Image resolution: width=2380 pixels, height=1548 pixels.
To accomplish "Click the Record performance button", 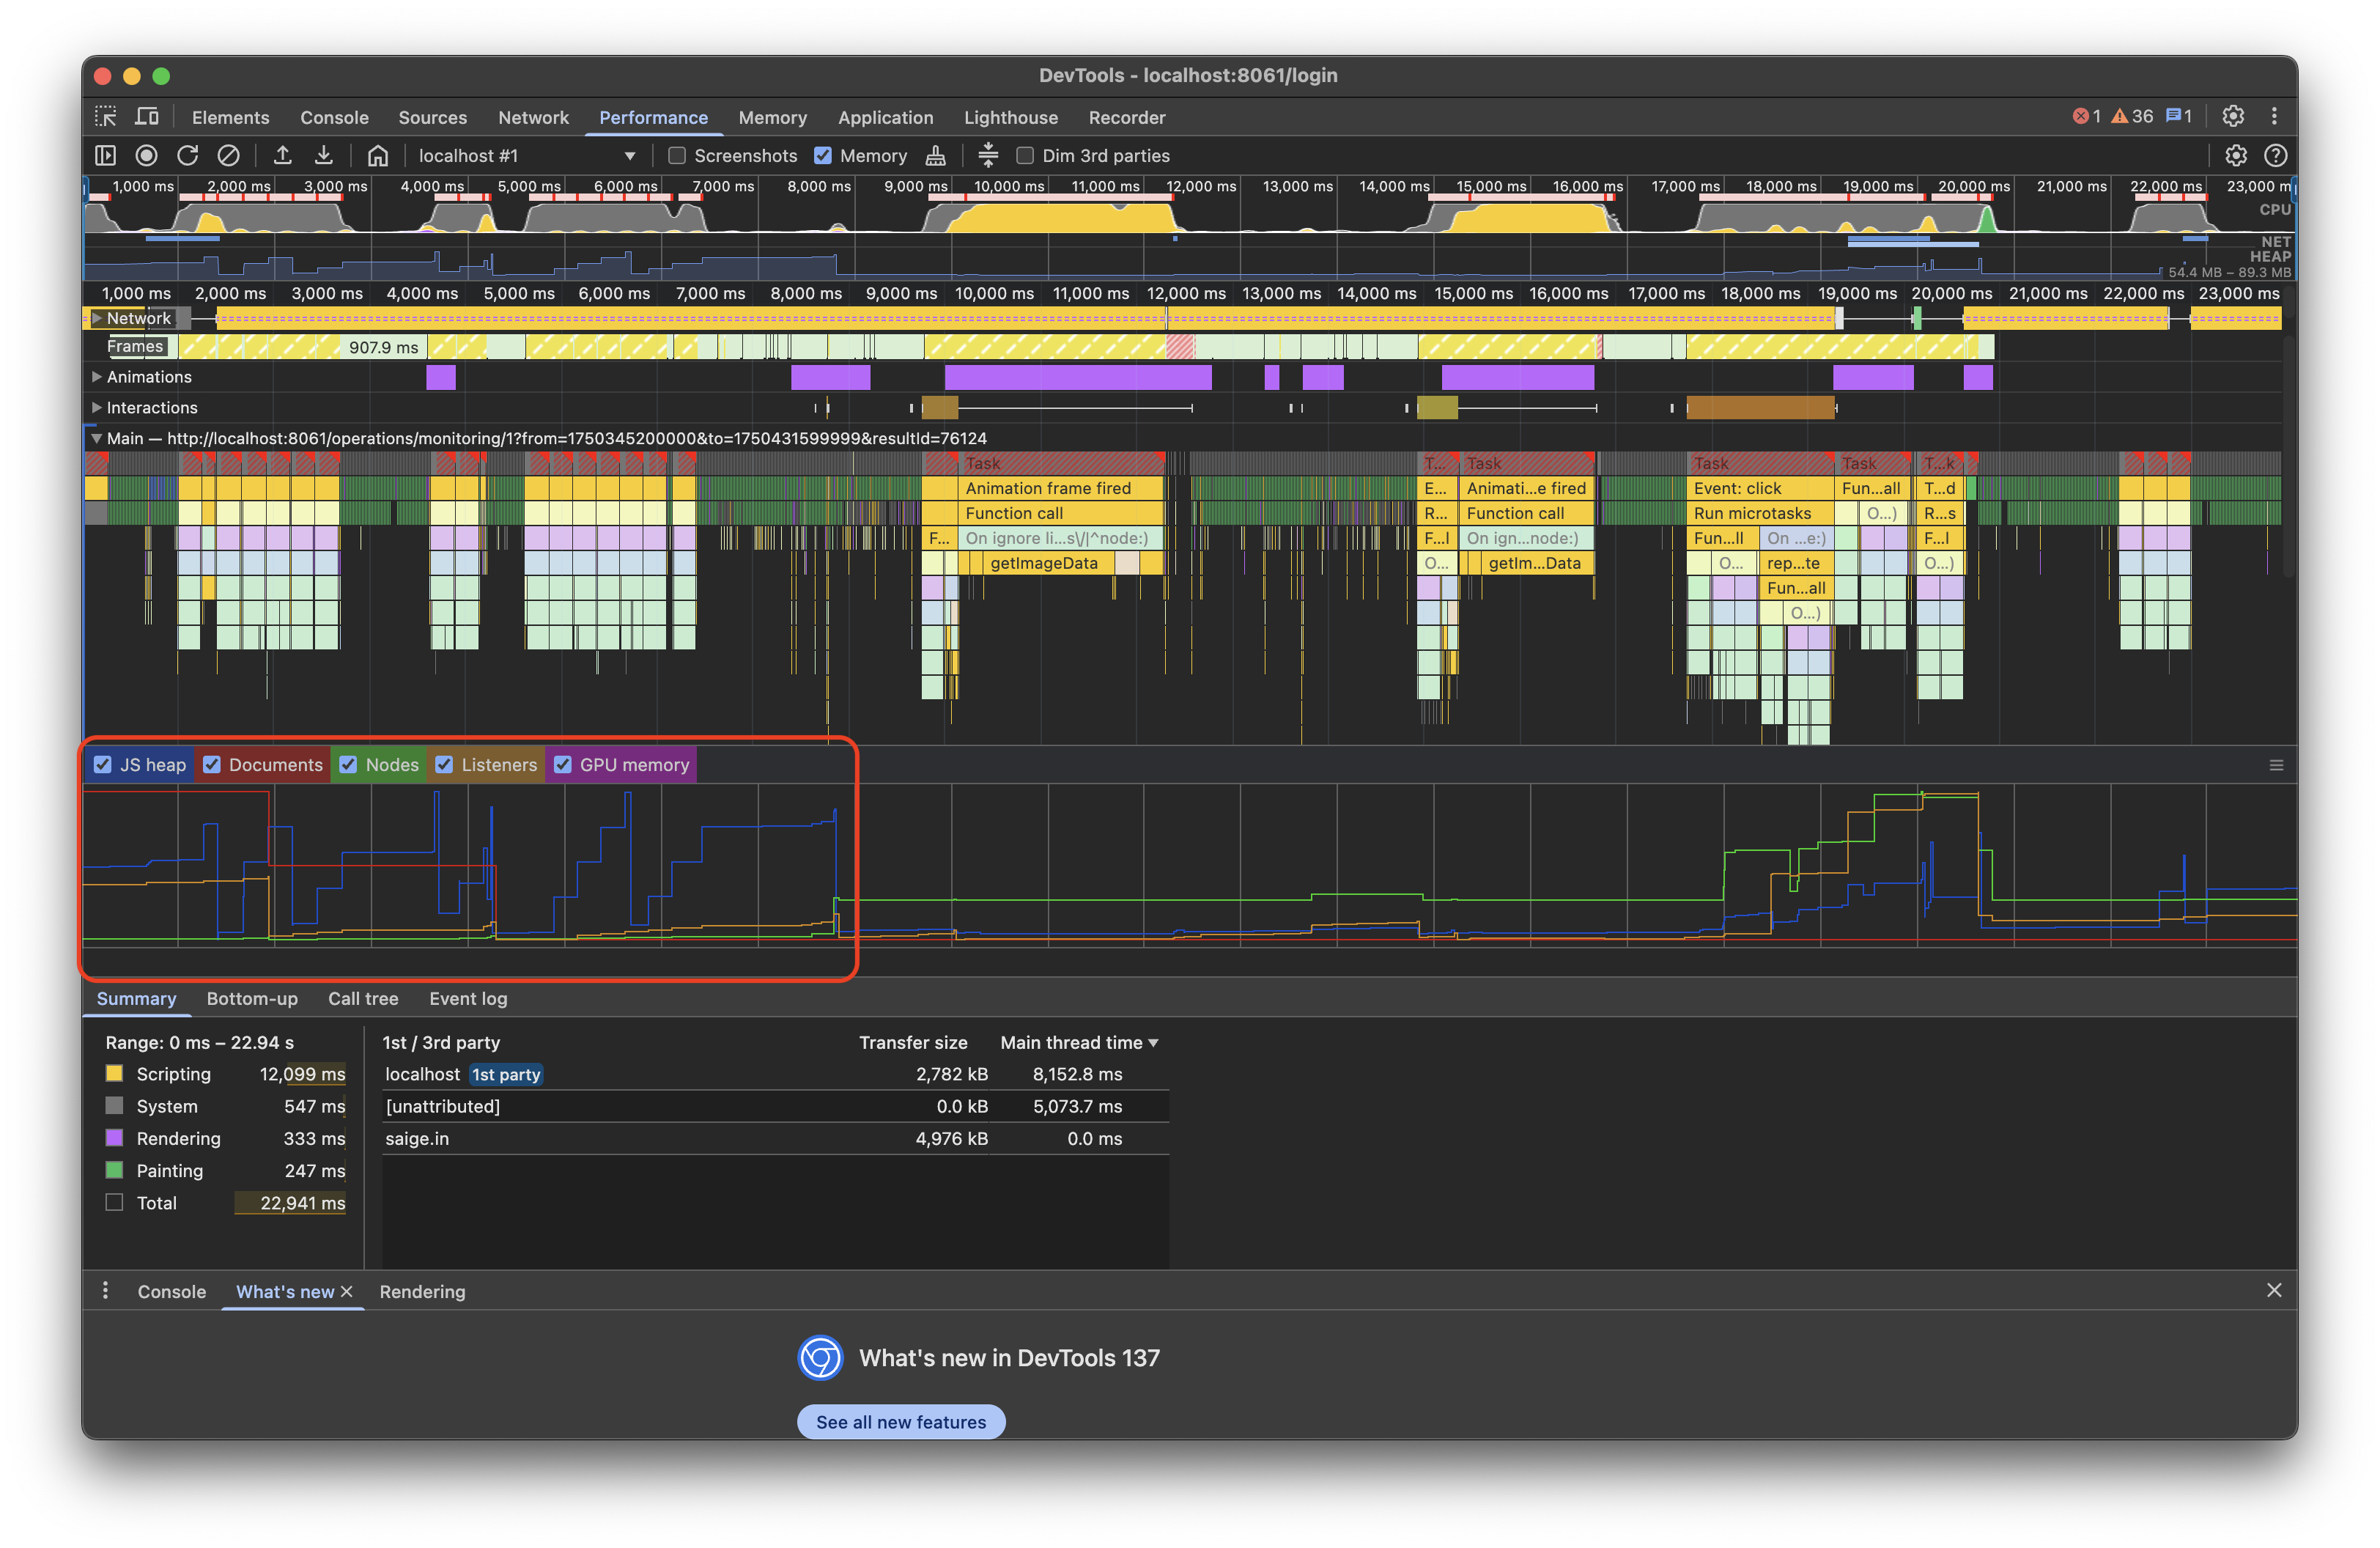I will 147,155.
